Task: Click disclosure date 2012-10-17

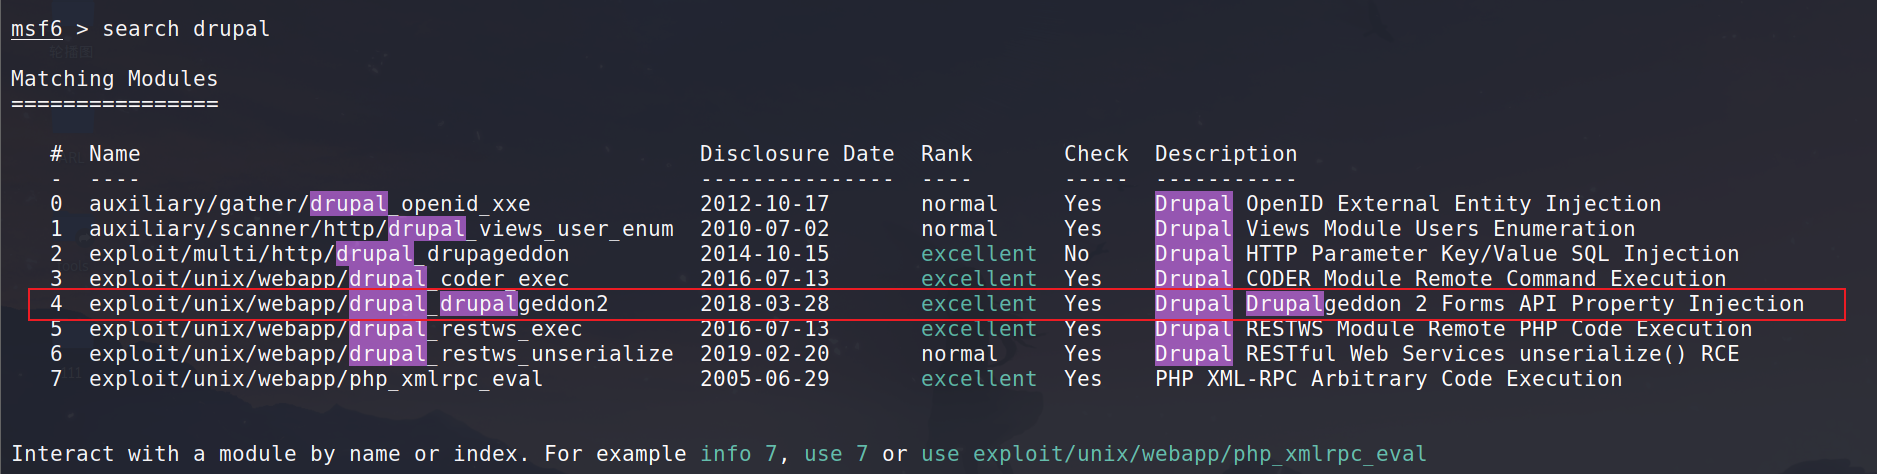Action: coord(764,204)
